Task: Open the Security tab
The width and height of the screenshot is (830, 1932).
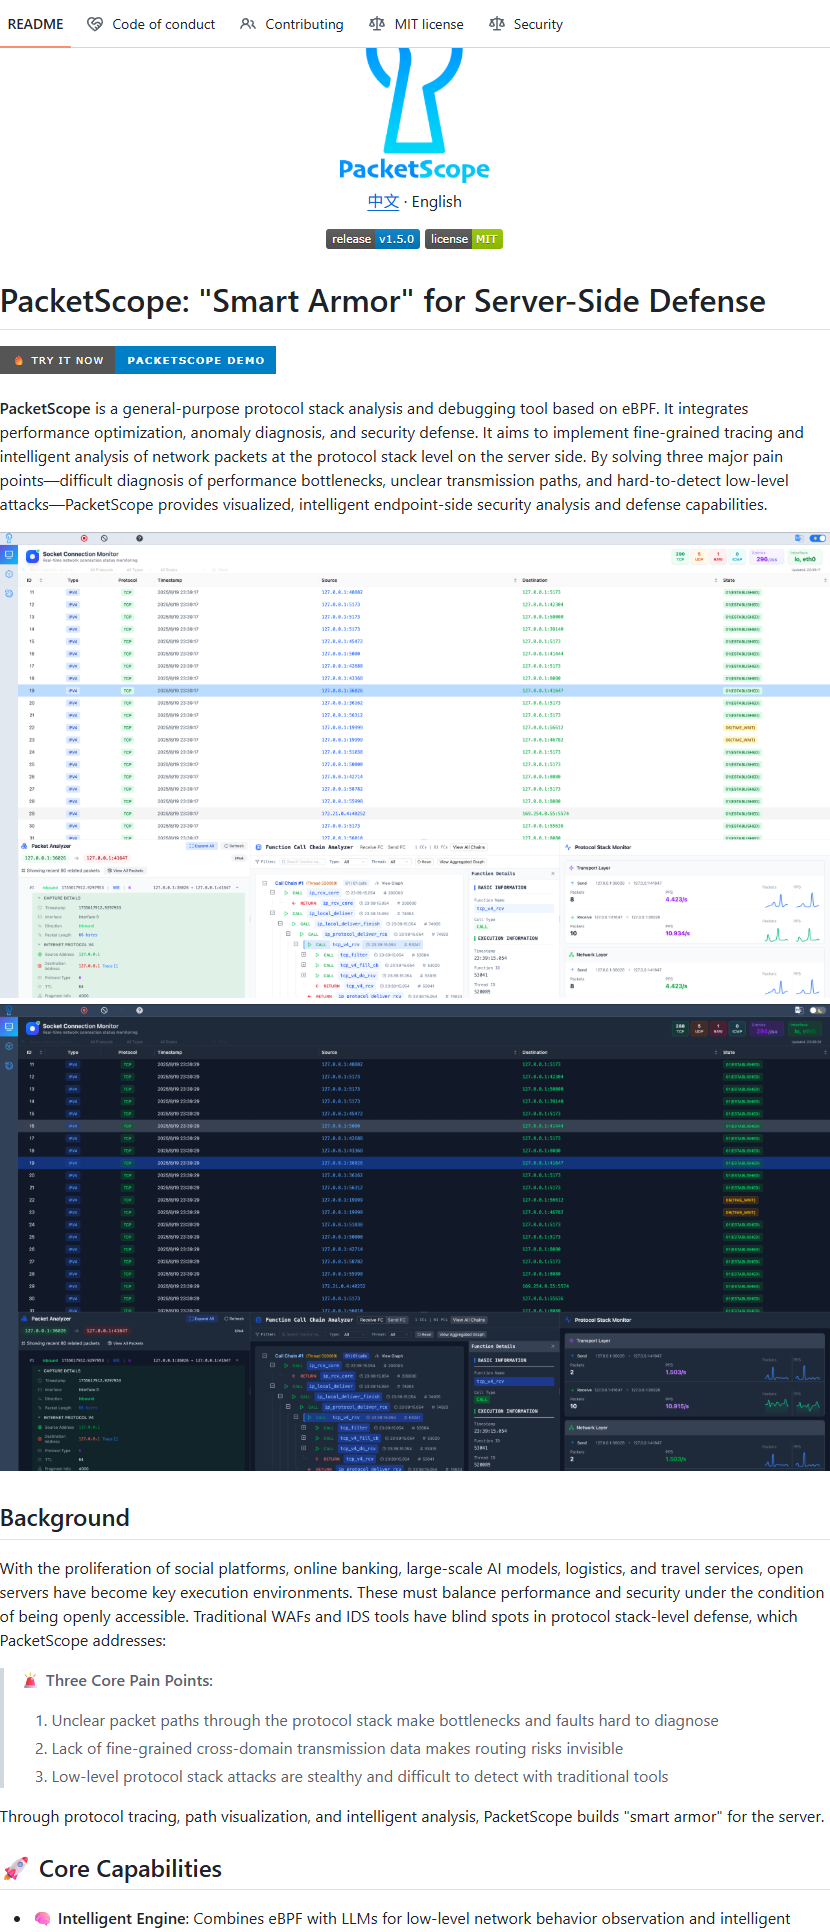Action: pos(526,24)
